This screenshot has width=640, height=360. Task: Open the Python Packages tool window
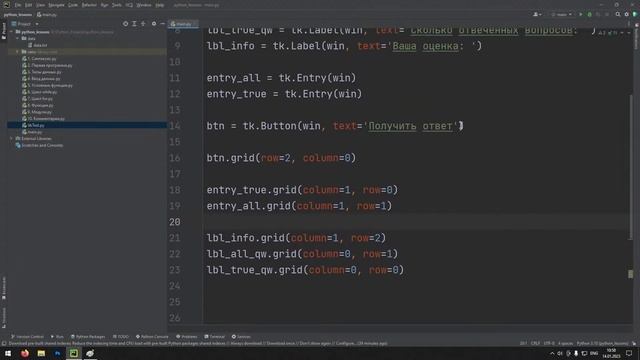coord(88,337)
